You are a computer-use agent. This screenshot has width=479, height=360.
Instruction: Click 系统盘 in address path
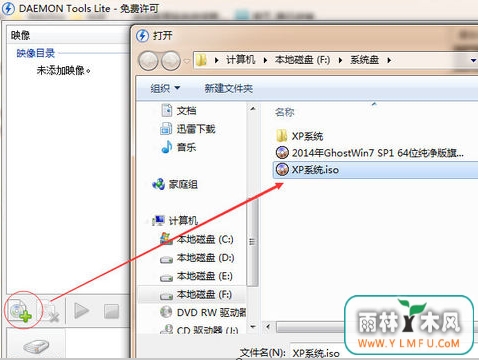tap(364, 60)
